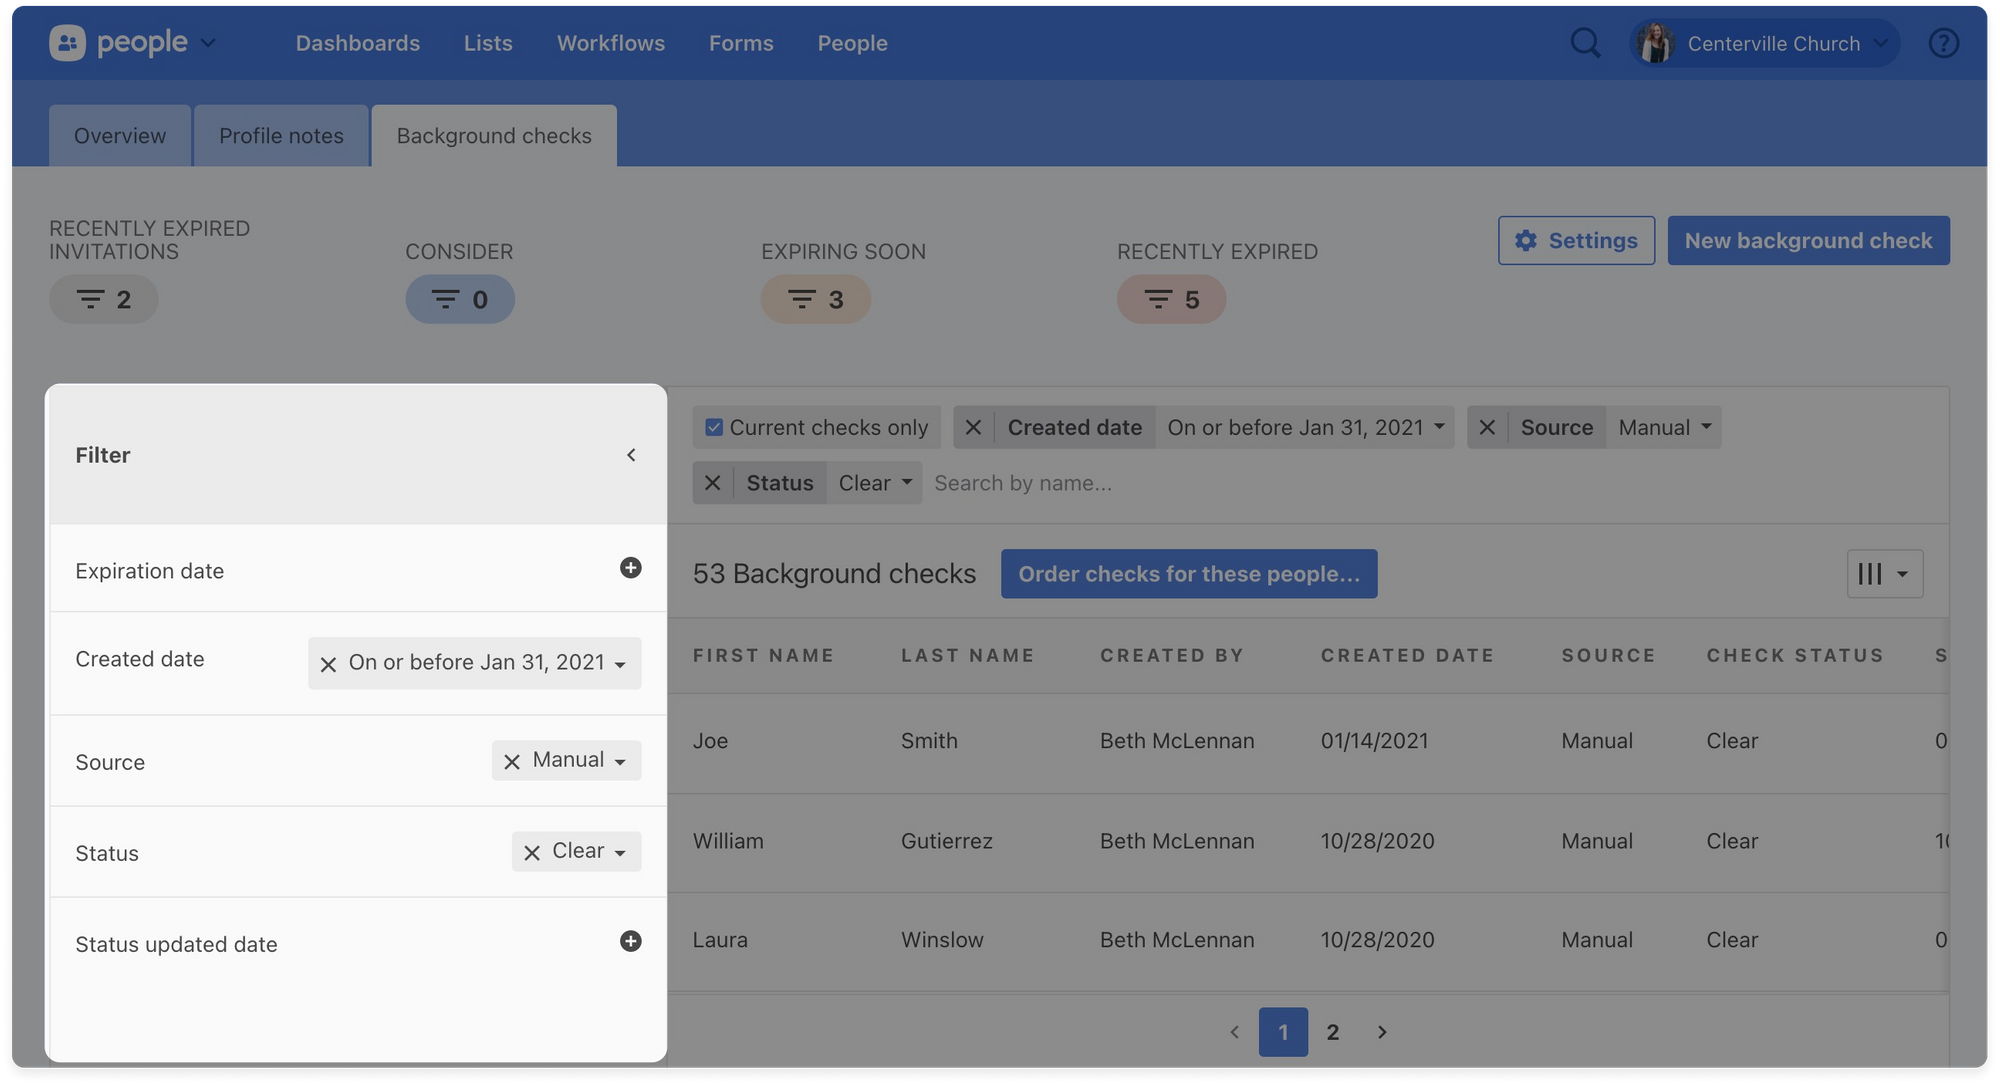Open the Centerville Church account dropdown
The width and height of the screenshot is (2000, 1086).
click(1763, 43)
